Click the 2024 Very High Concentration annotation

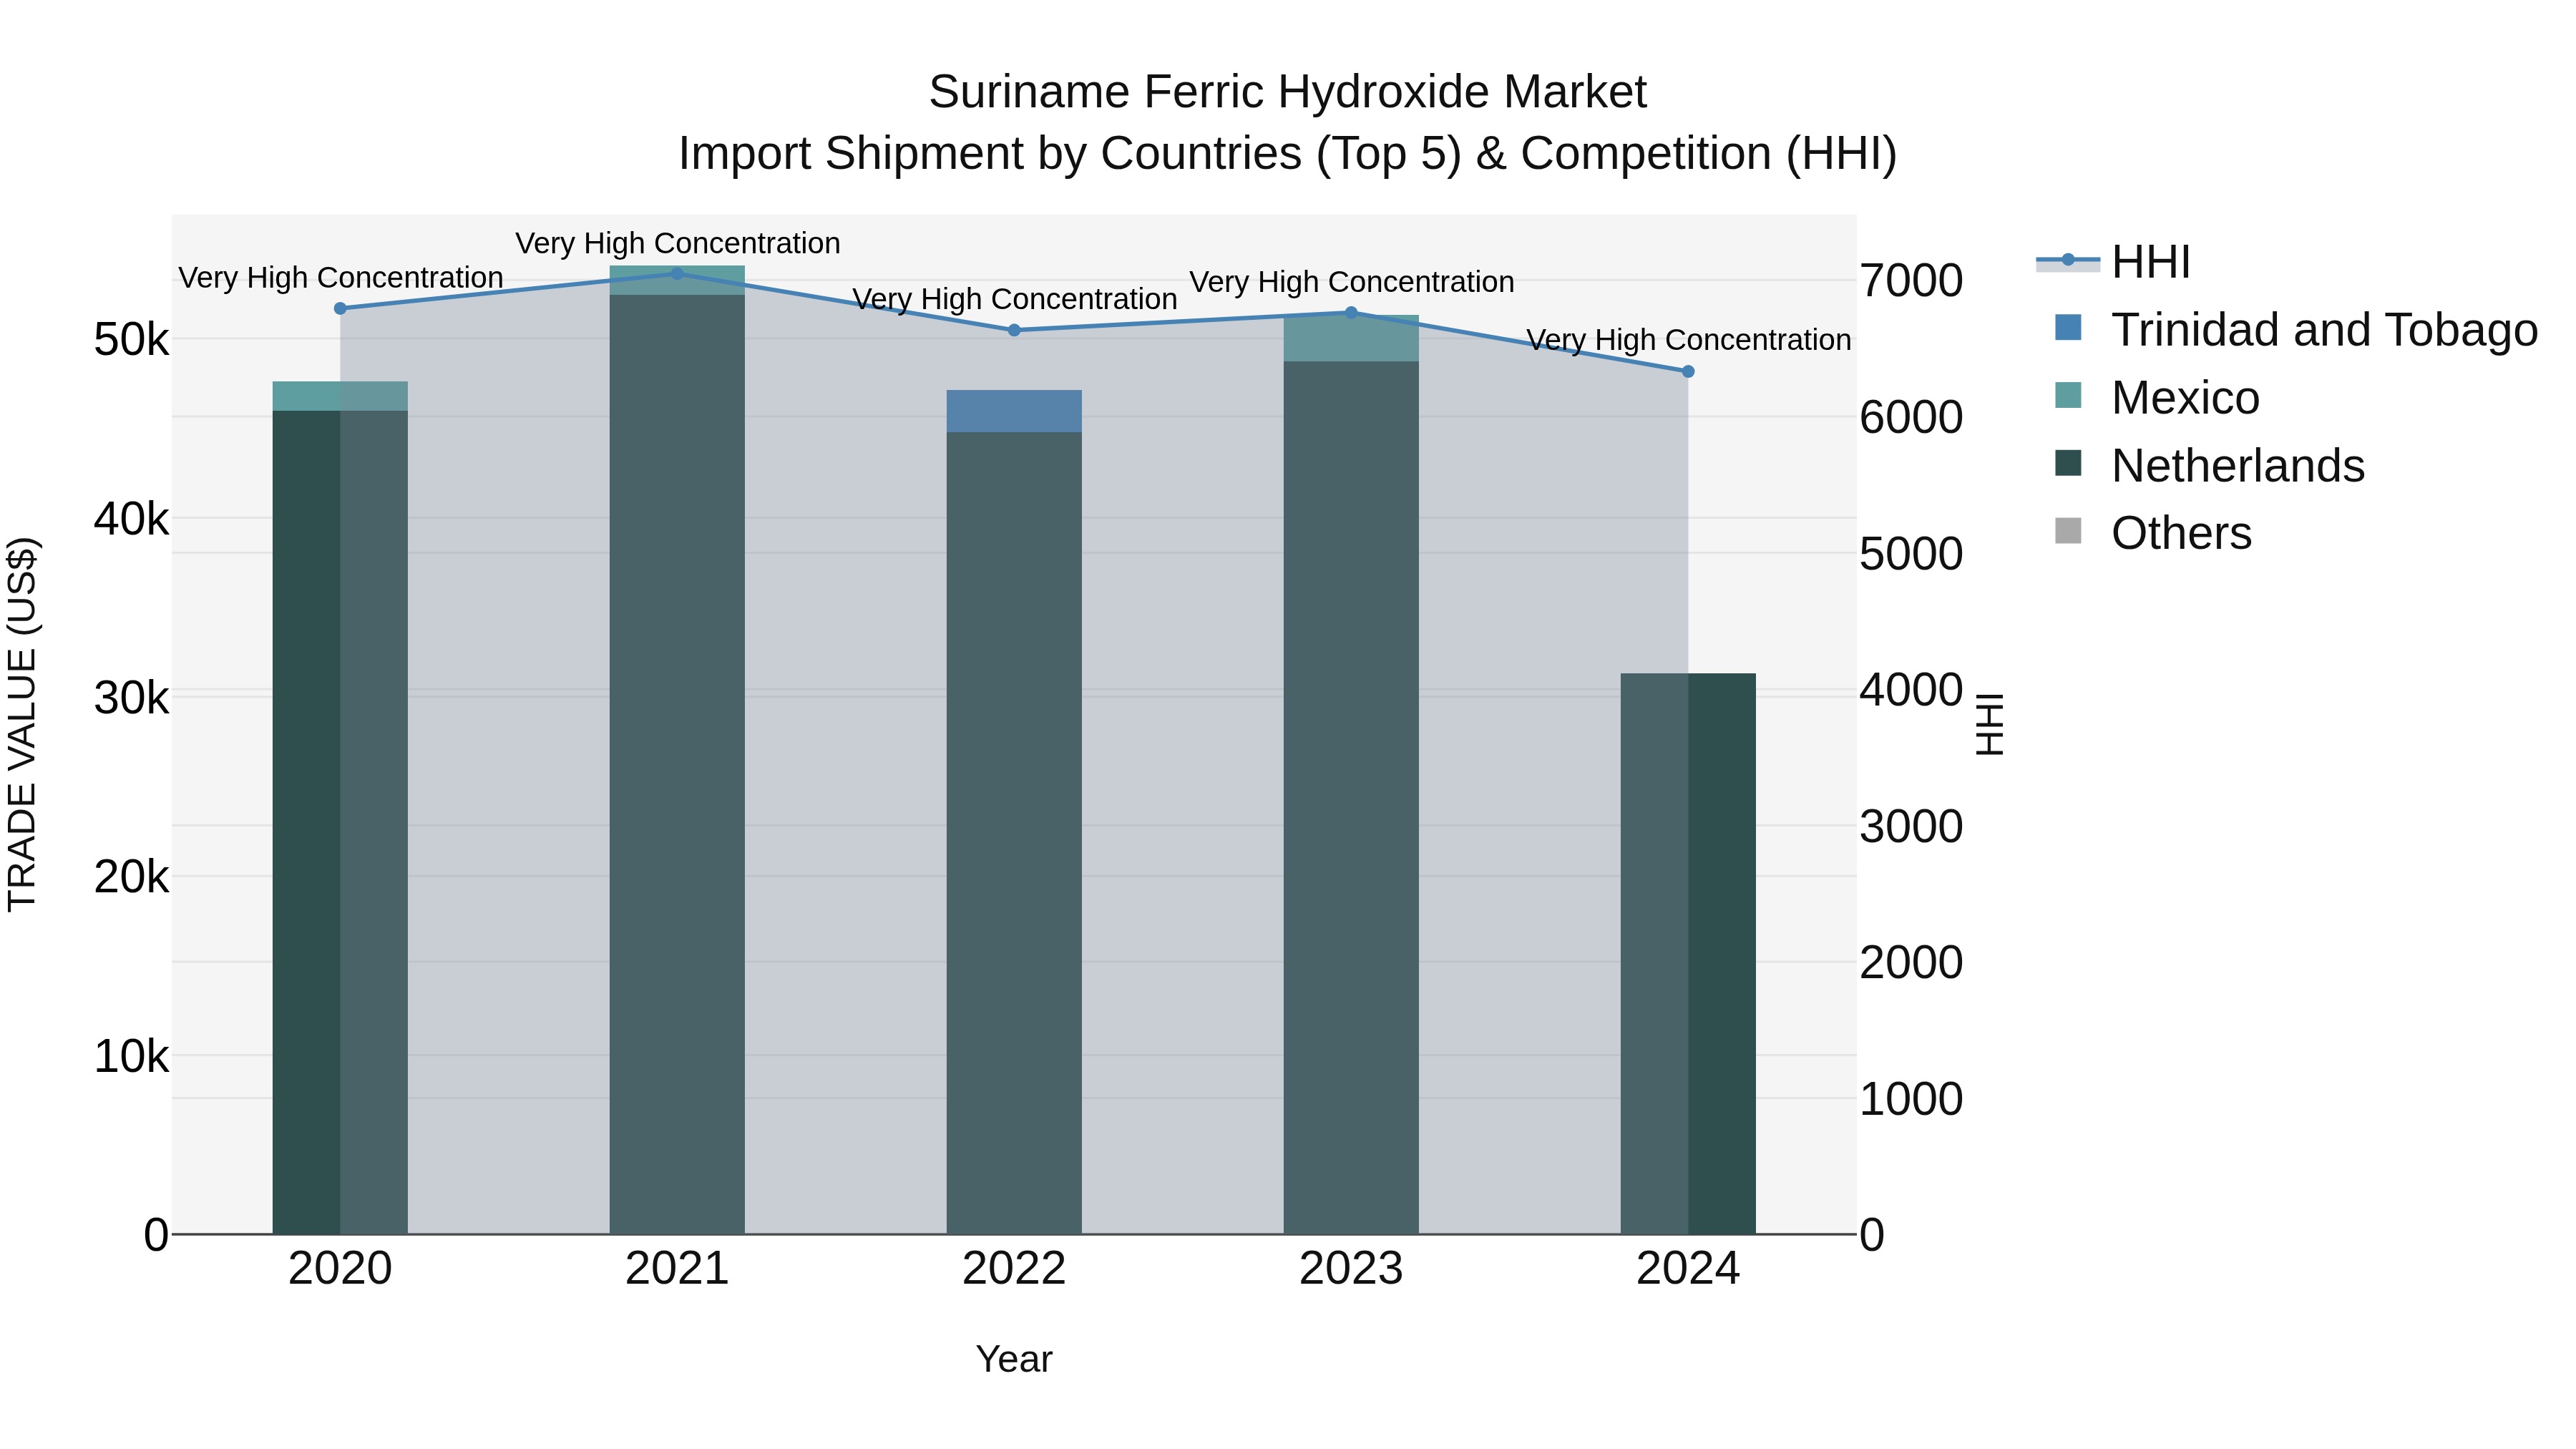[1688, 340]
